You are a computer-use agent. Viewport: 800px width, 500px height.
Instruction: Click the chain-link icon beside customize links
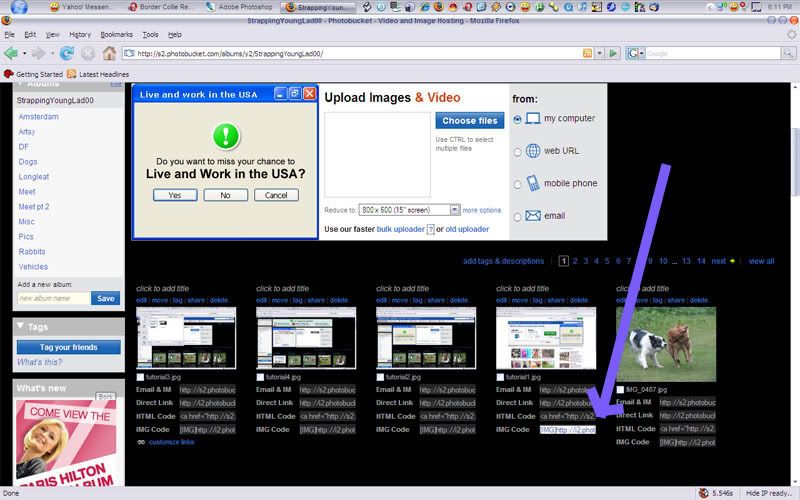(x=141, y=442)
